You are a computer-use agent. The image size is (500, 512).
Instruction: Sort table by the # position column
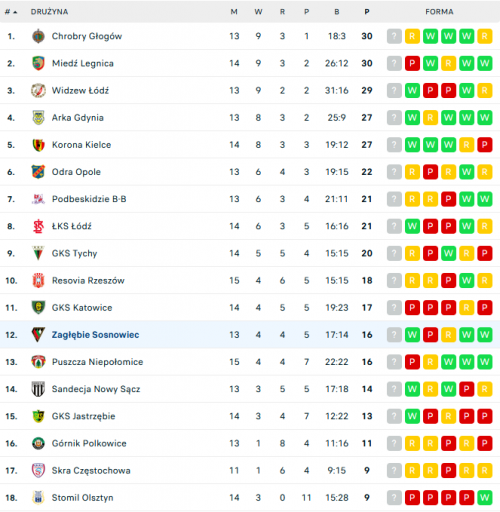[x=11, y=12]
